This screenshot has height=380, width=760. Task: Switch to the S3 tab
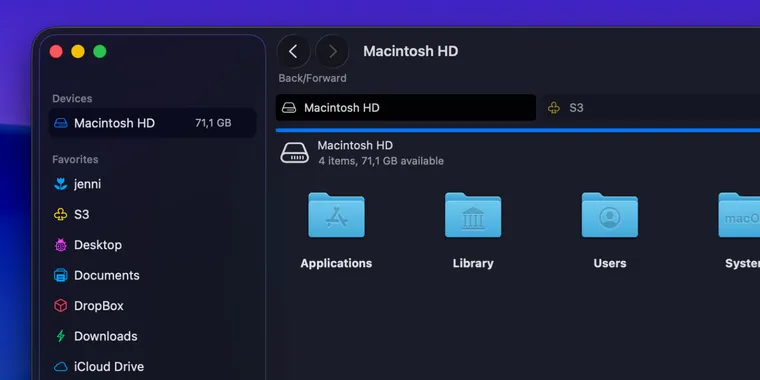650,108
